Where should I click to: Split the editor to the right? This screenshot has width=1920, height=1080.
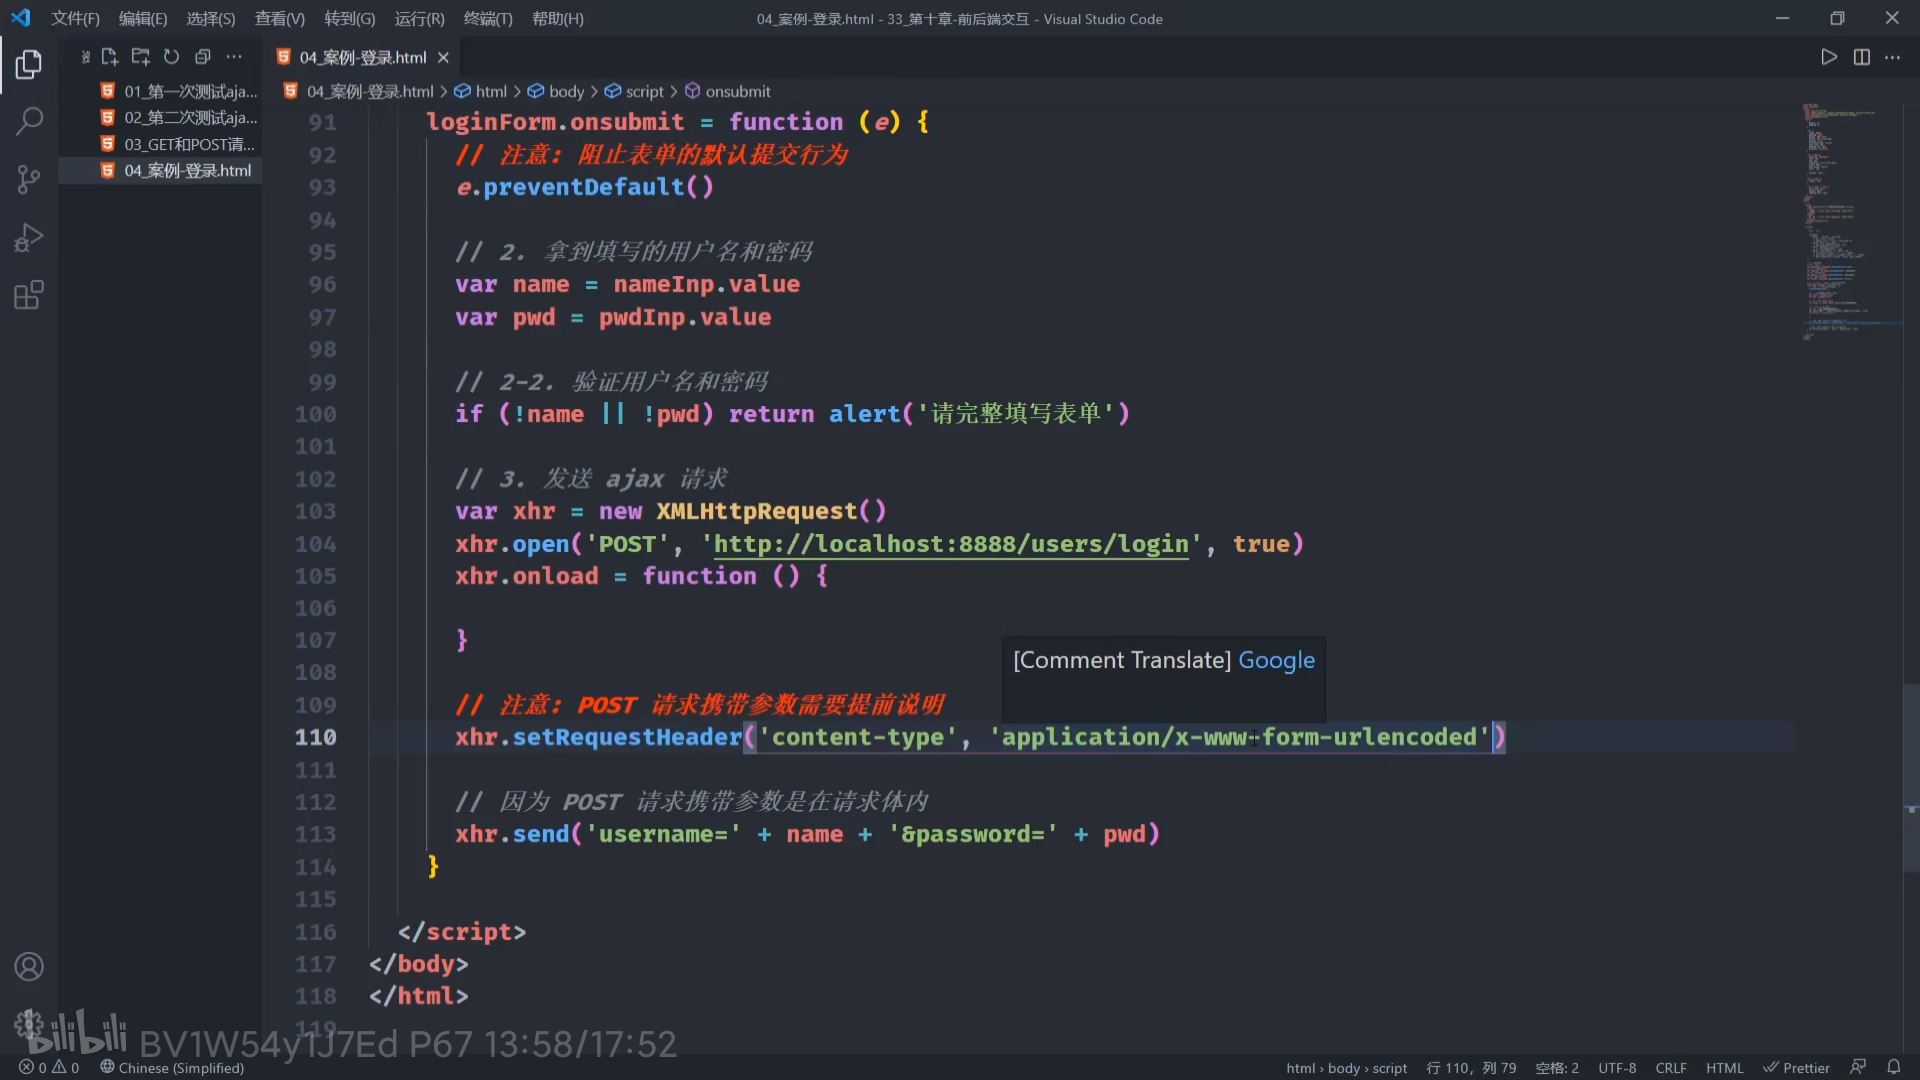(1861, 57)
